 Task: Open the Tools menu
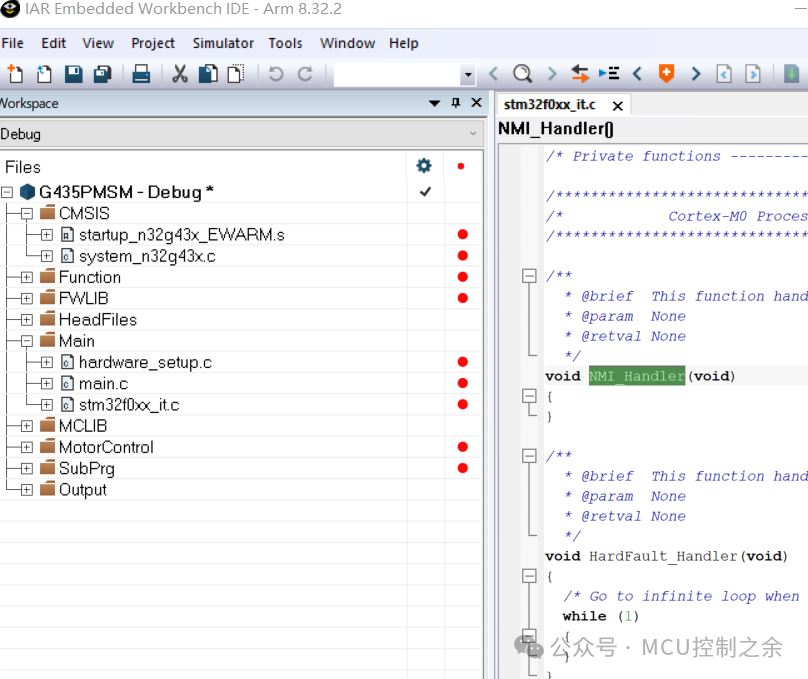click(285, 43)
